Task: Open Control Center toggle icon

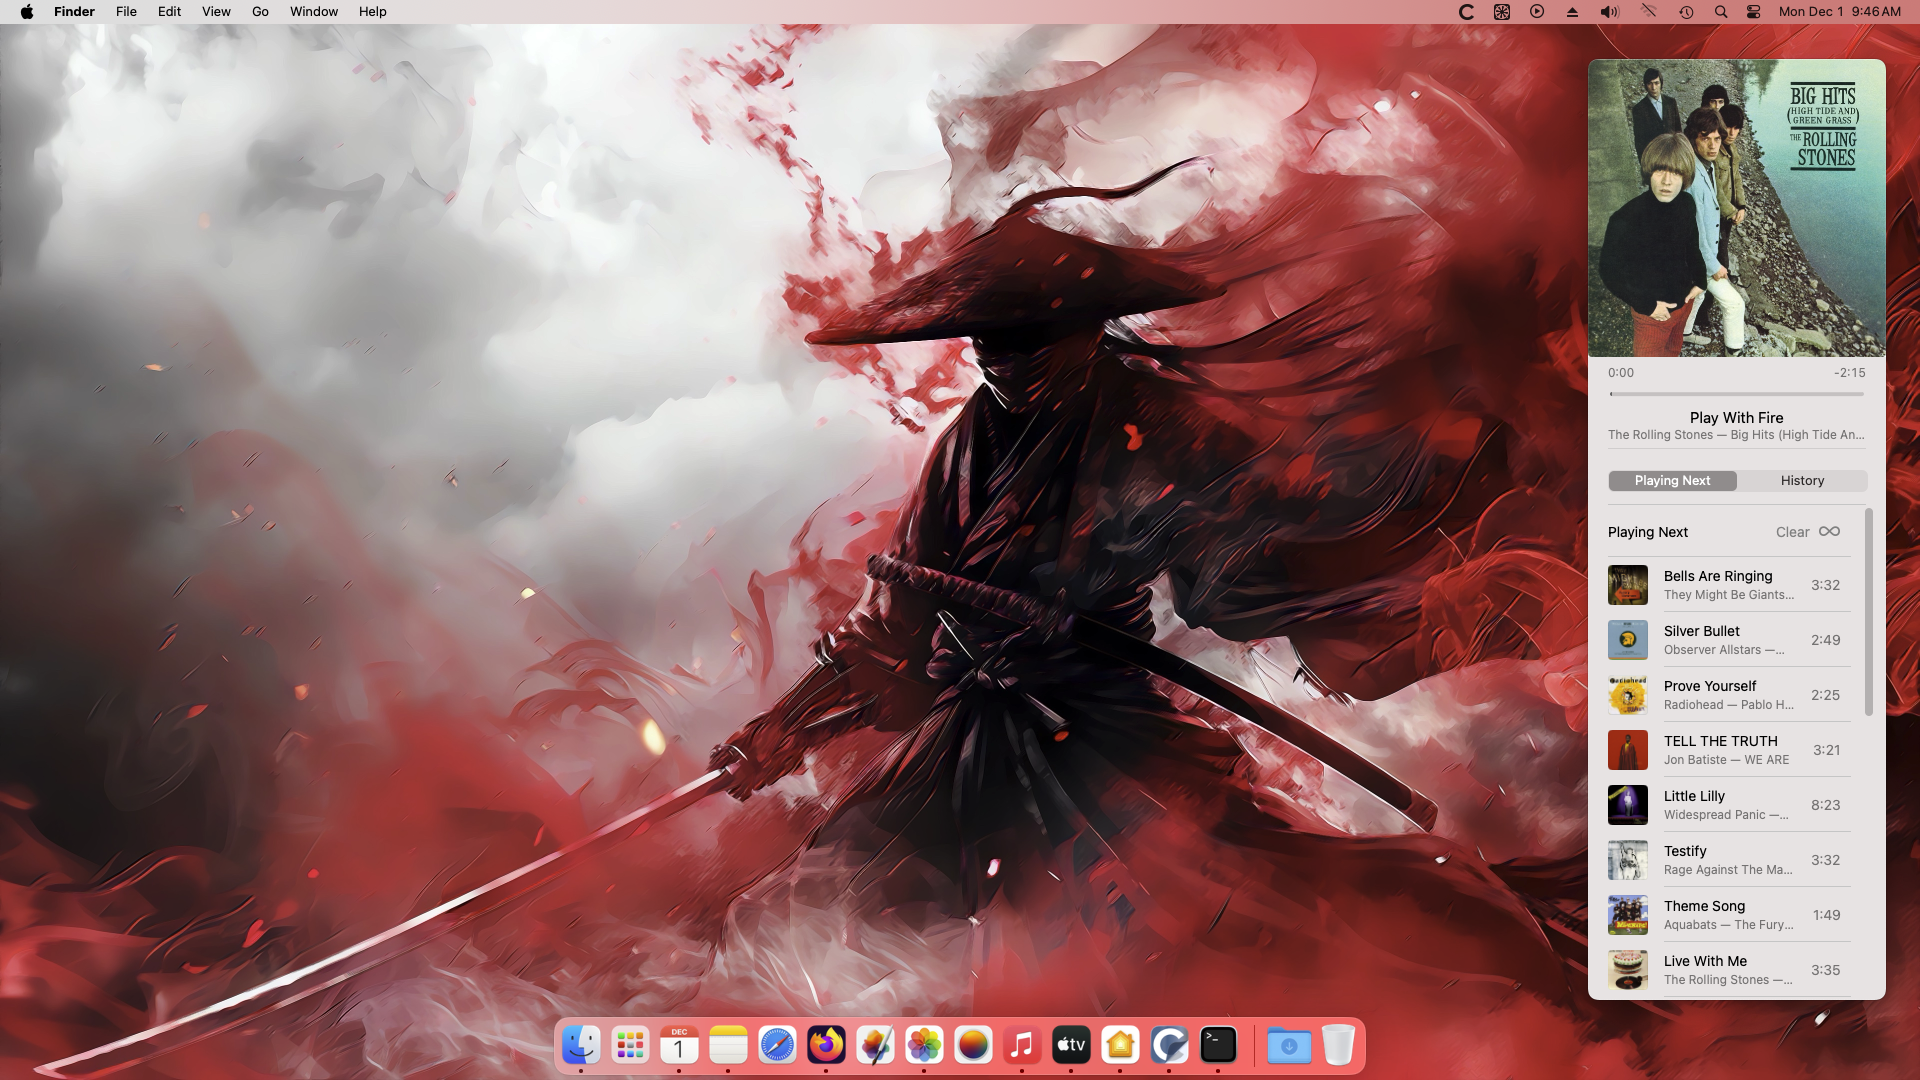Action: 1753,12
